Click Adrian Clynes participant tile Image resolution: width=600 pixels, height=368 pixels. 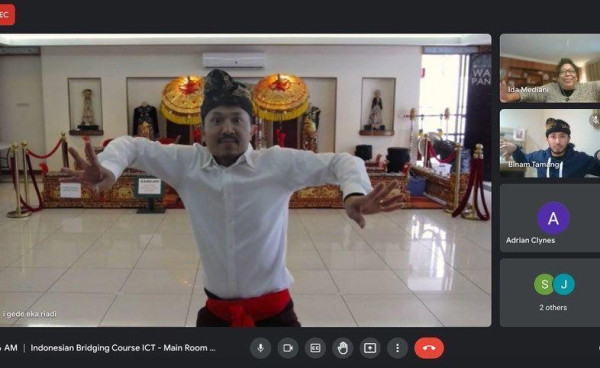550,218
